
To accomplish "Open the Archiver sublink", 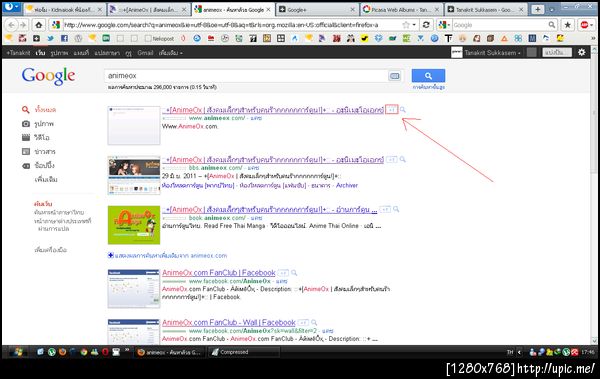I will click(347, 185).
